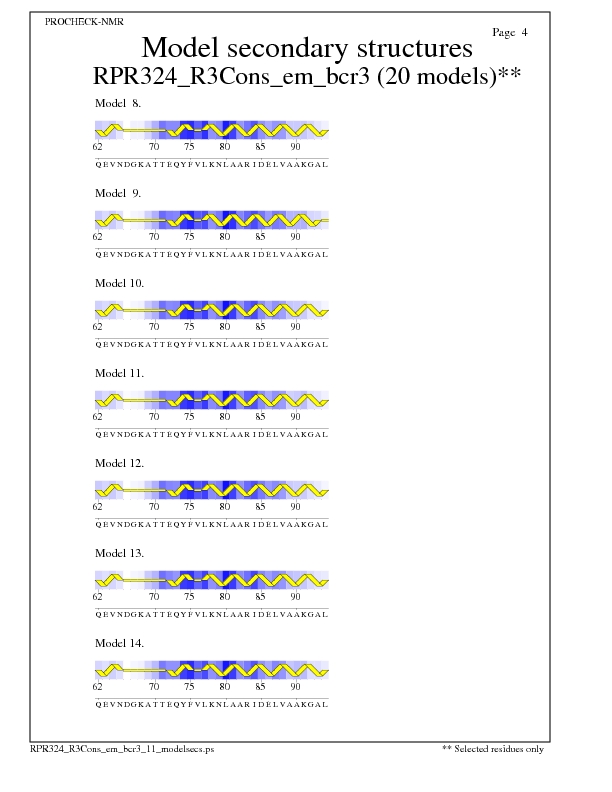
Task: Click the Model 11 secondary structure diagram
Action: 212,400
